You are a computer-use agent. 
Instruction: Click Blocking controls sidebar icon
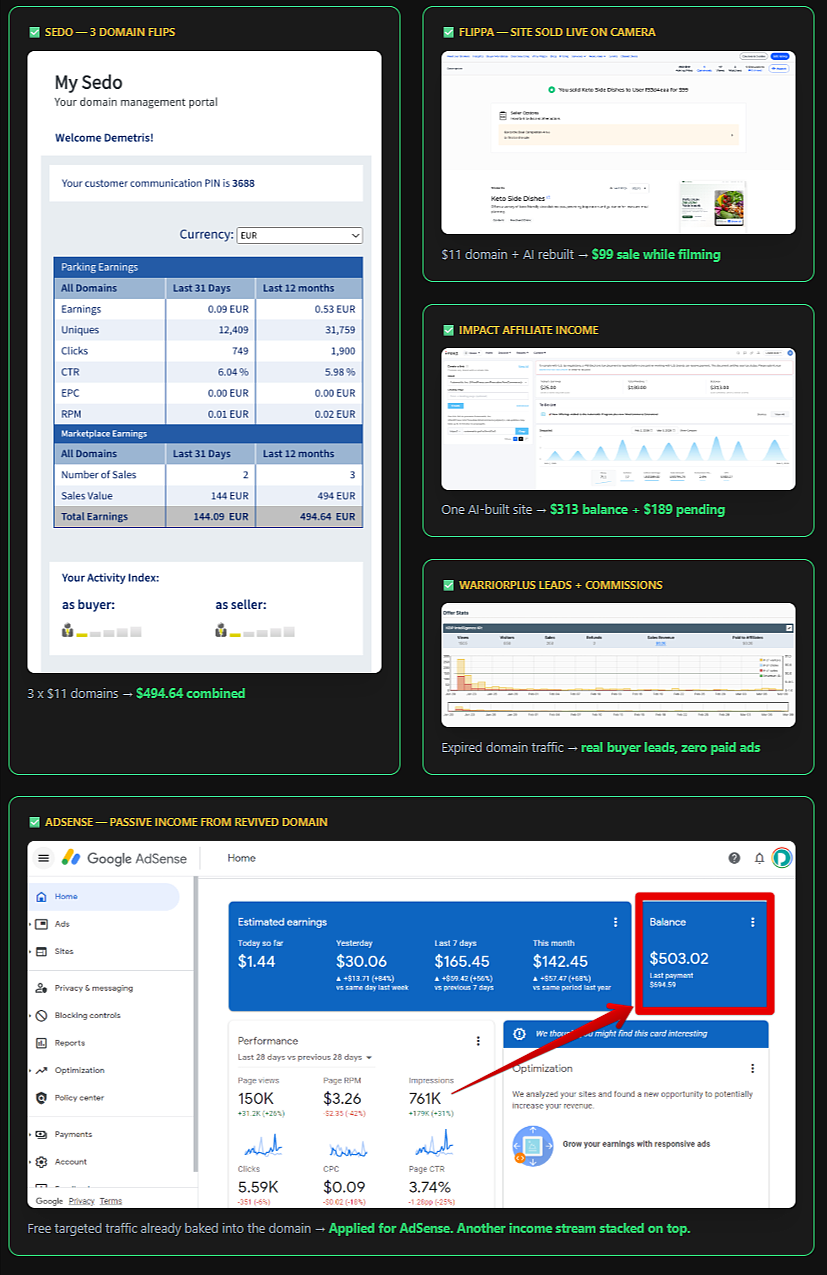(41, 1015)
